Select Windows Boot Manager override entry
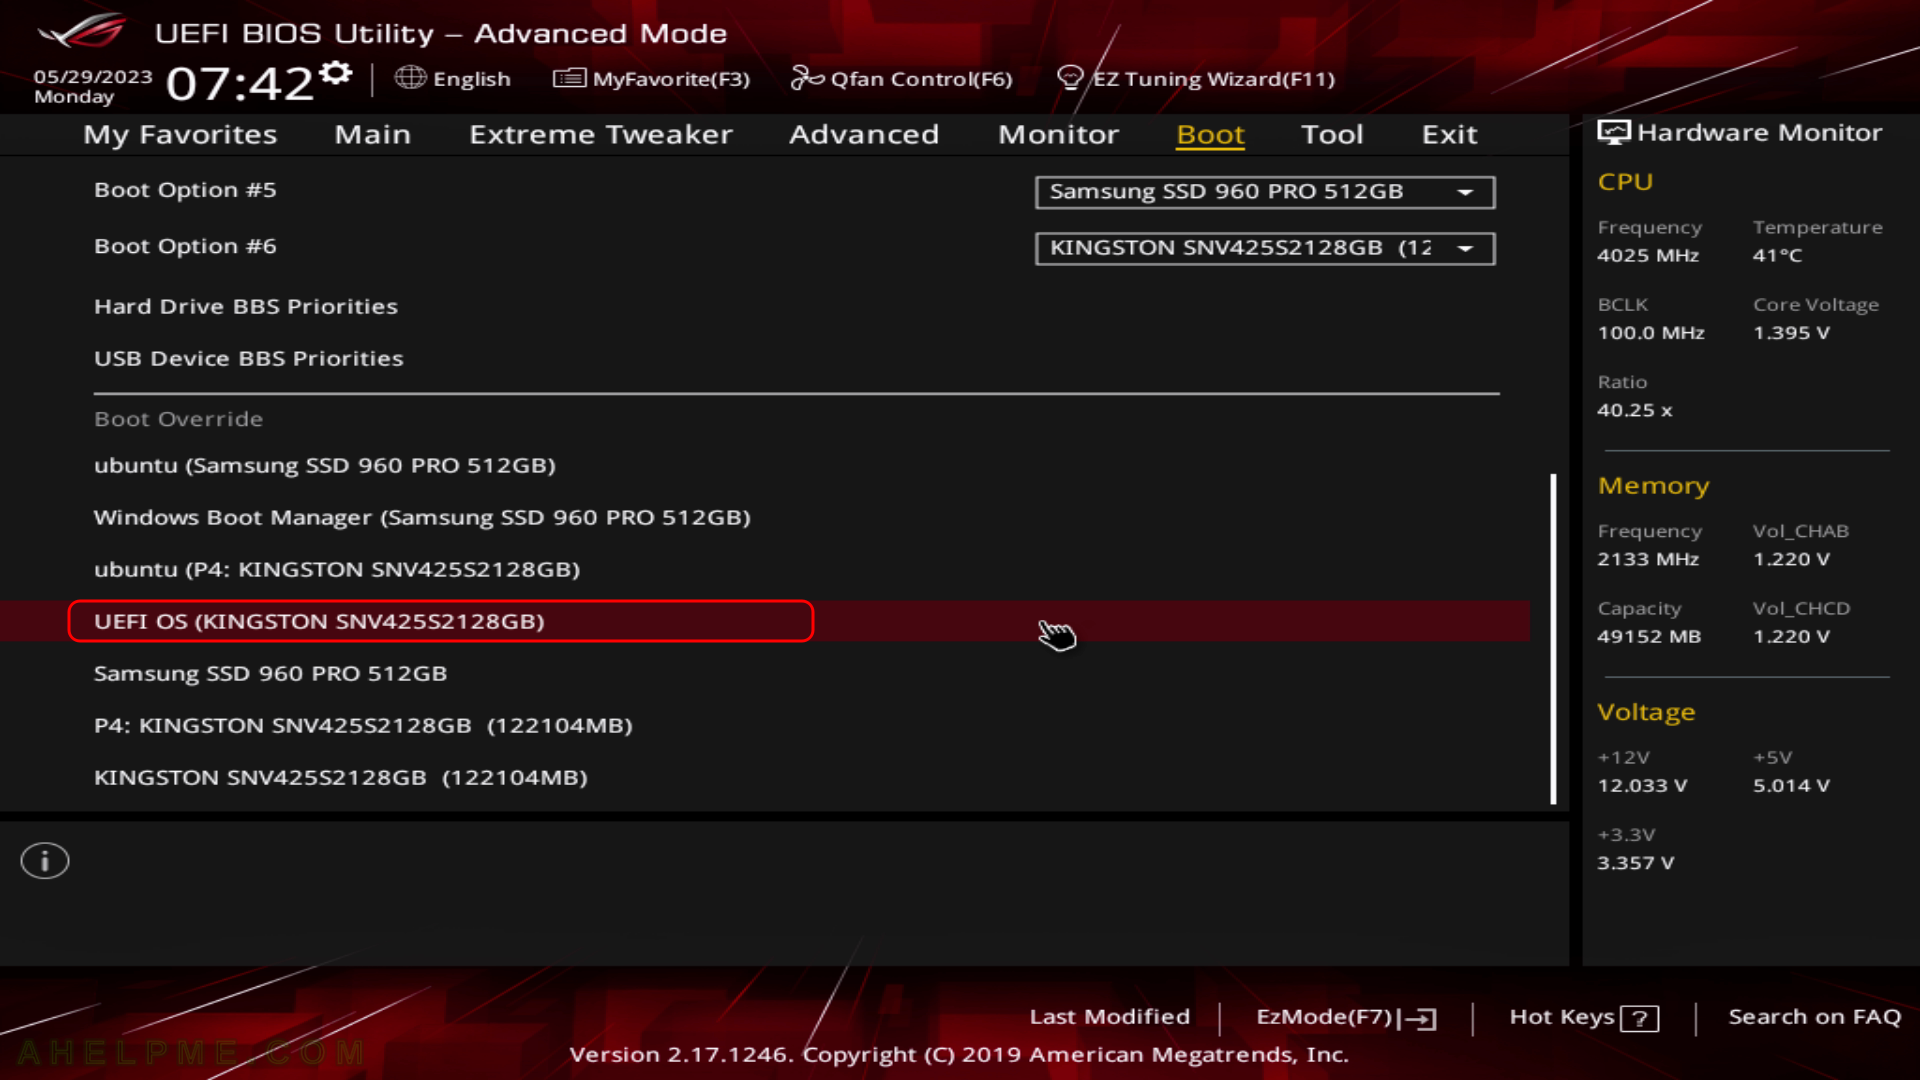Image resolution: width=1920 pixels, height=1080 pixels. click(x=422, y=517)
